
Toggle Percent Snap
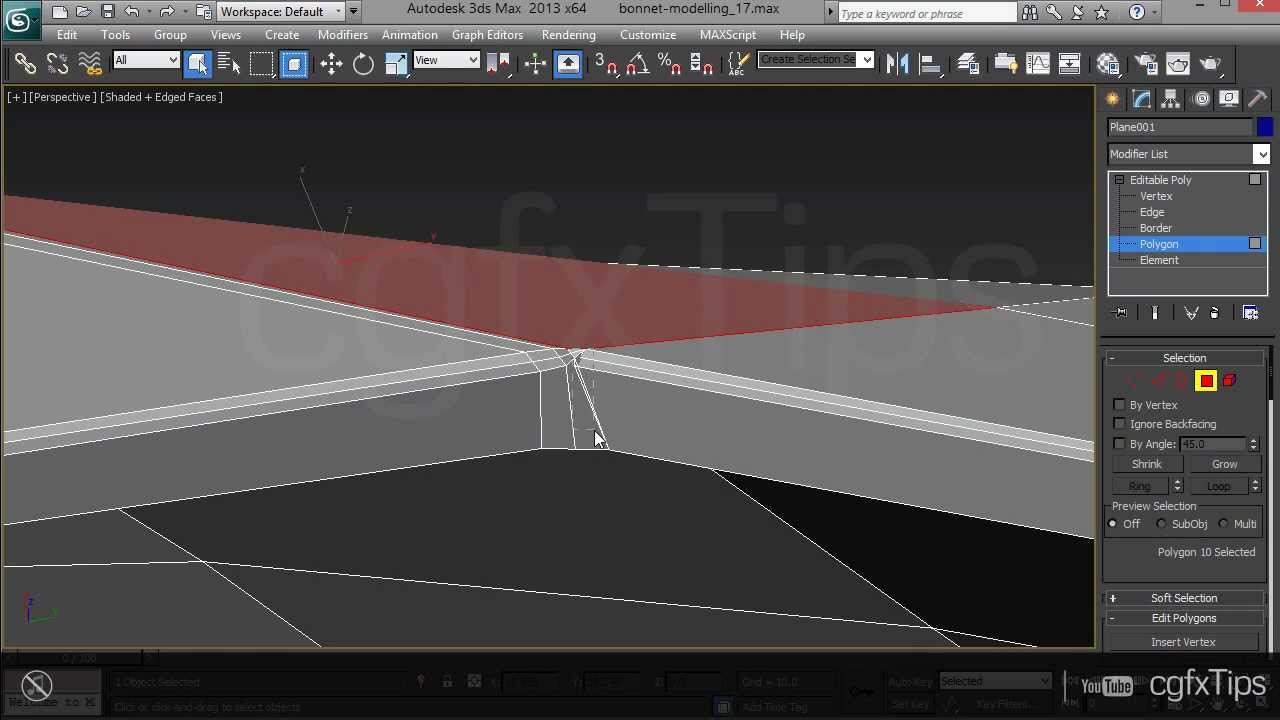click(670, 64)
